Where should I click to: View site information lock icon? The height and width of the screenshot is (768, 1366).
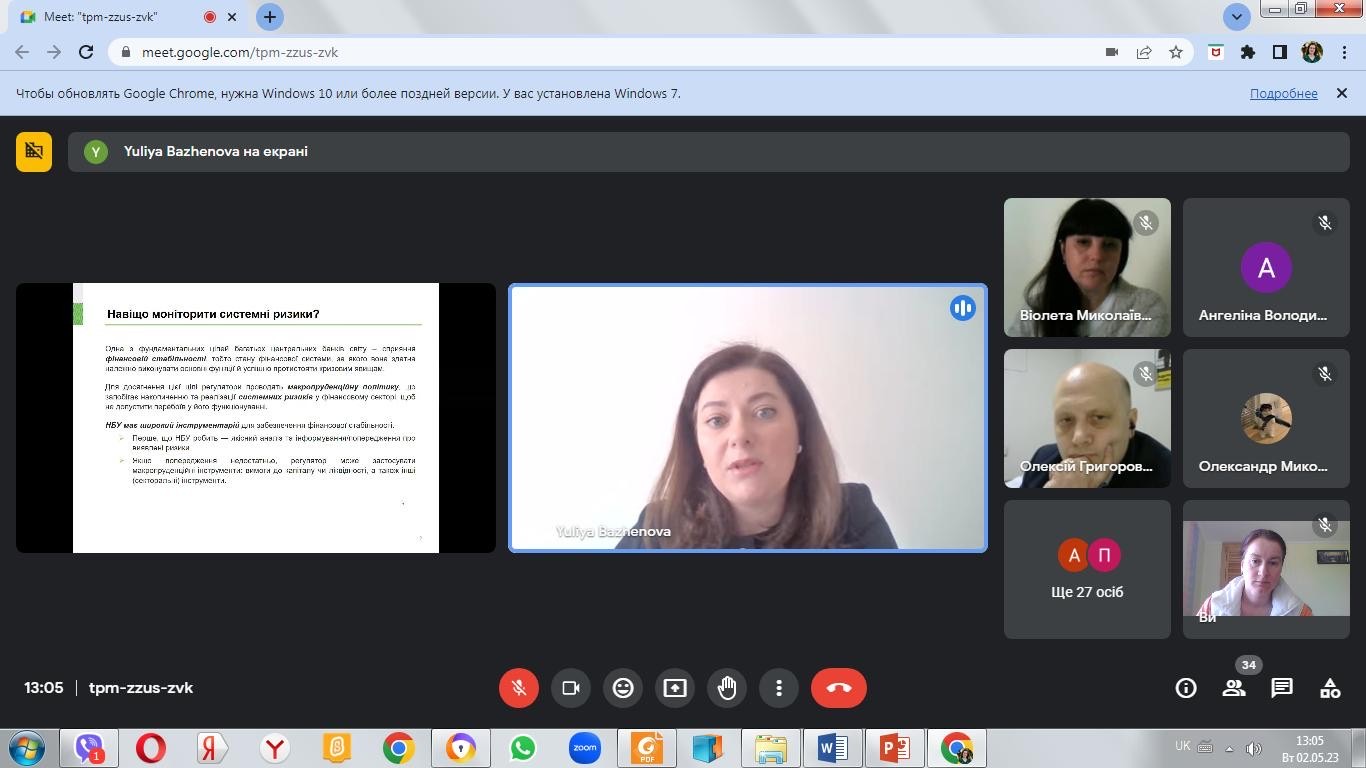(126, 52)
